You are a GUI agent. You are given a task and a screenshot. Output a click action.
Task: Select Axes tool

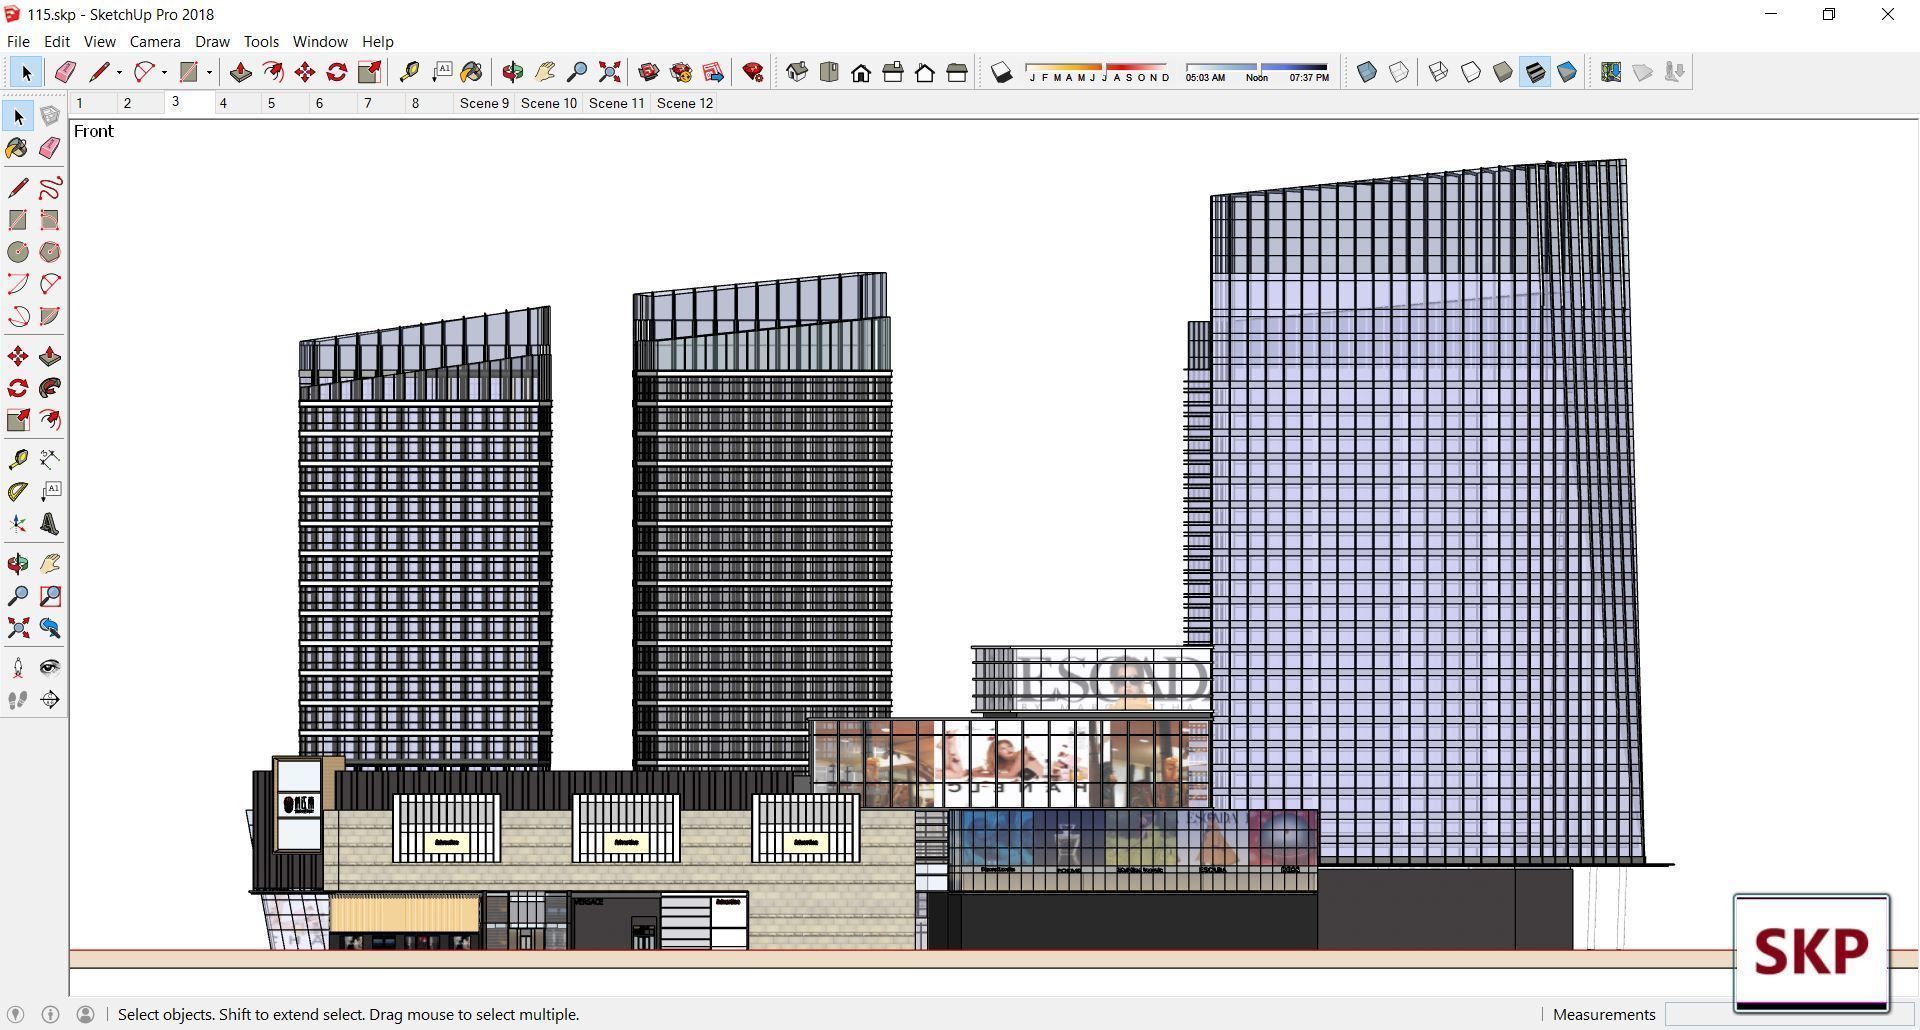18,524
